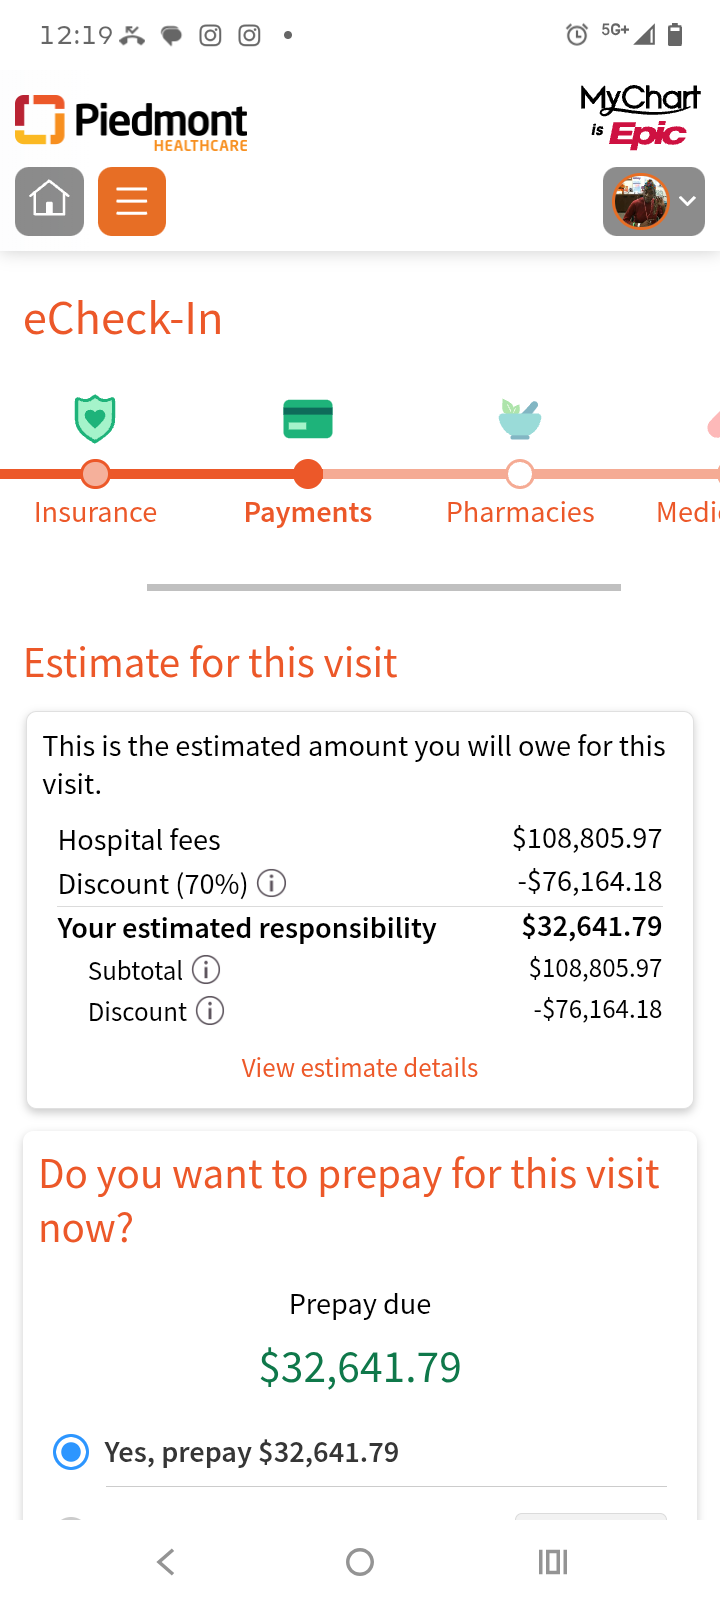This screenshot has height=1604, width=720.
Task: Select Yes, prepay $32,641.79 option
Action: [71, 1452]
